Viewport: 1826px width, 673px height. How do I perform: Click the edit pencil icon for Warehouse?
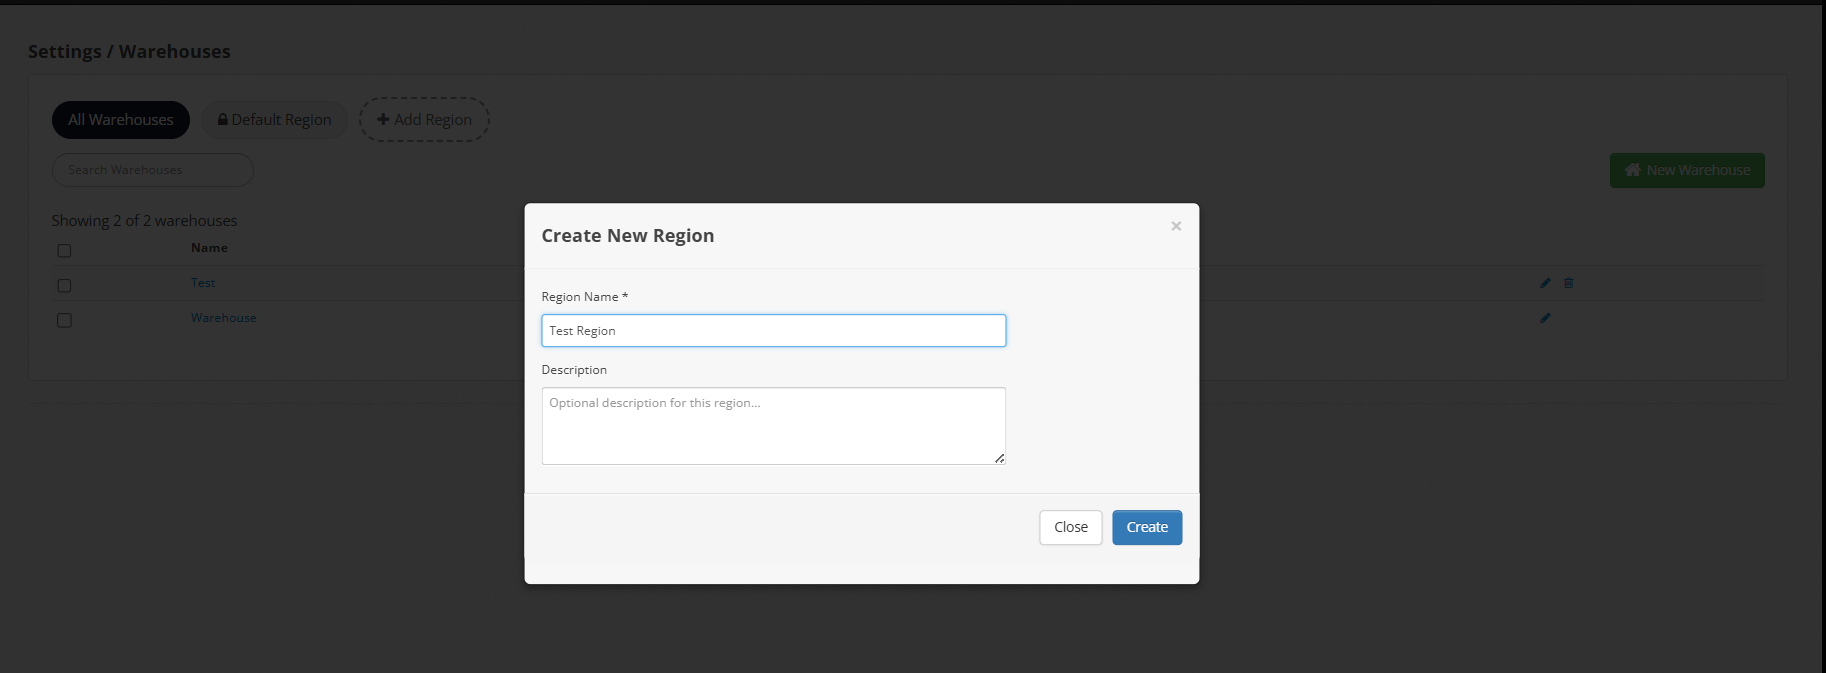(1545, 318)
